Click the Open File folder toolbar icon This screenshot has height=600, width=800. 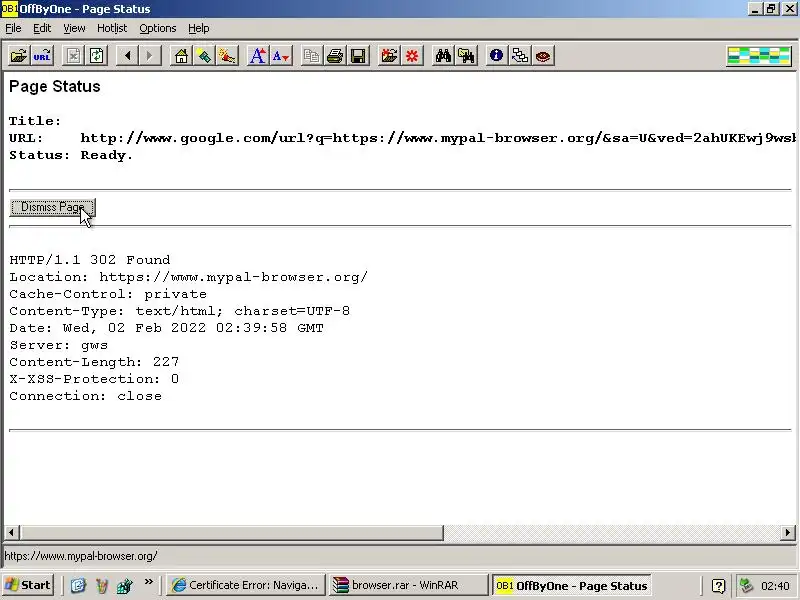tap(19, 56)
